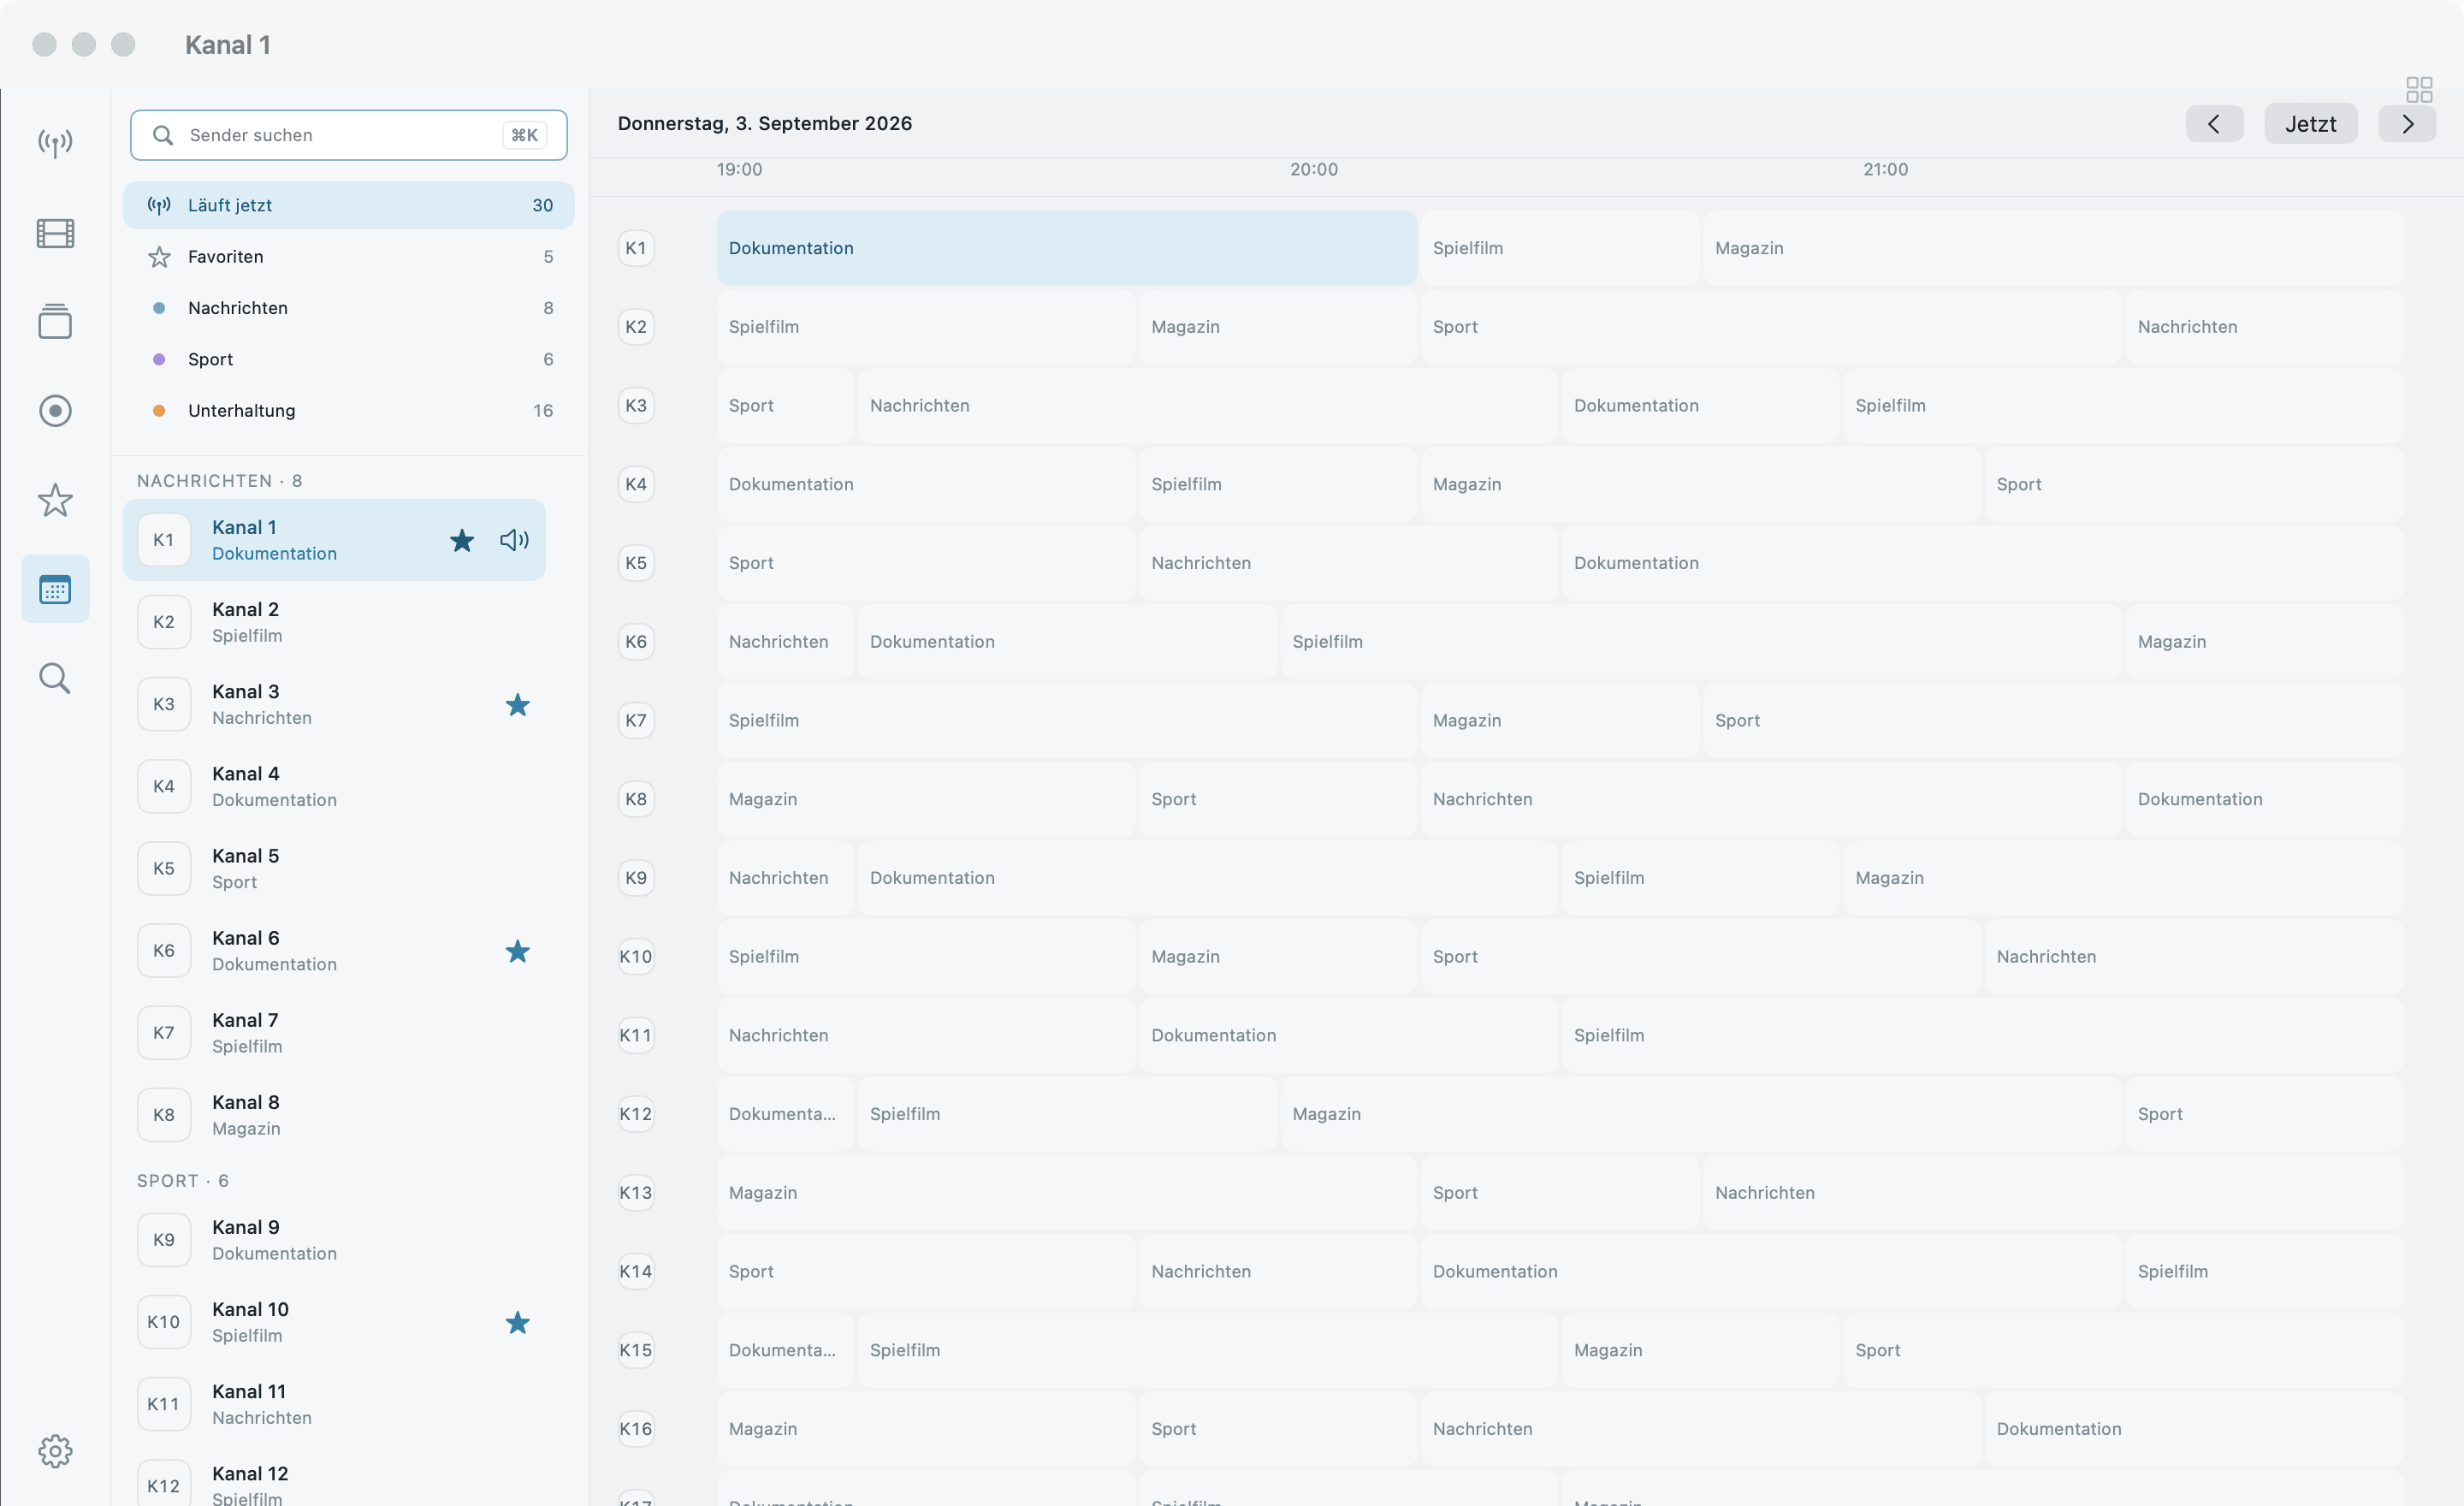The height and width of the screenshot is (1506, 2464).
Task: Open Spielfilm program in K1 row
Action: [x=1559, y=248]
